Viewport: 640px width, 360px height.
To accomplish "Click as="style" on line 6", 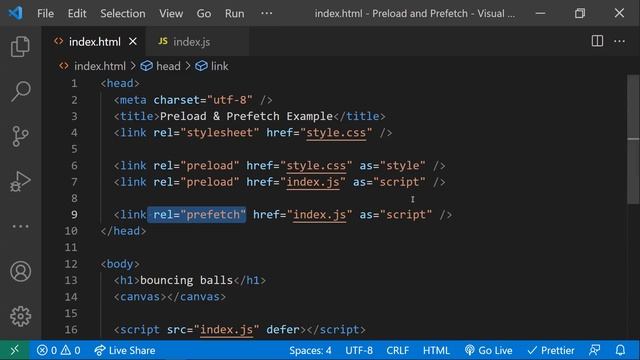I will pos(392,166).
